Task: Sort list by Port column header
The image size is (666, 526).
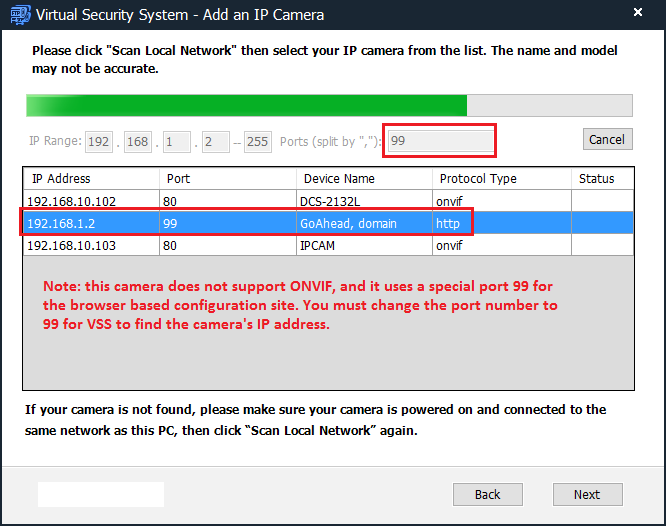Action: coord(228,178)
